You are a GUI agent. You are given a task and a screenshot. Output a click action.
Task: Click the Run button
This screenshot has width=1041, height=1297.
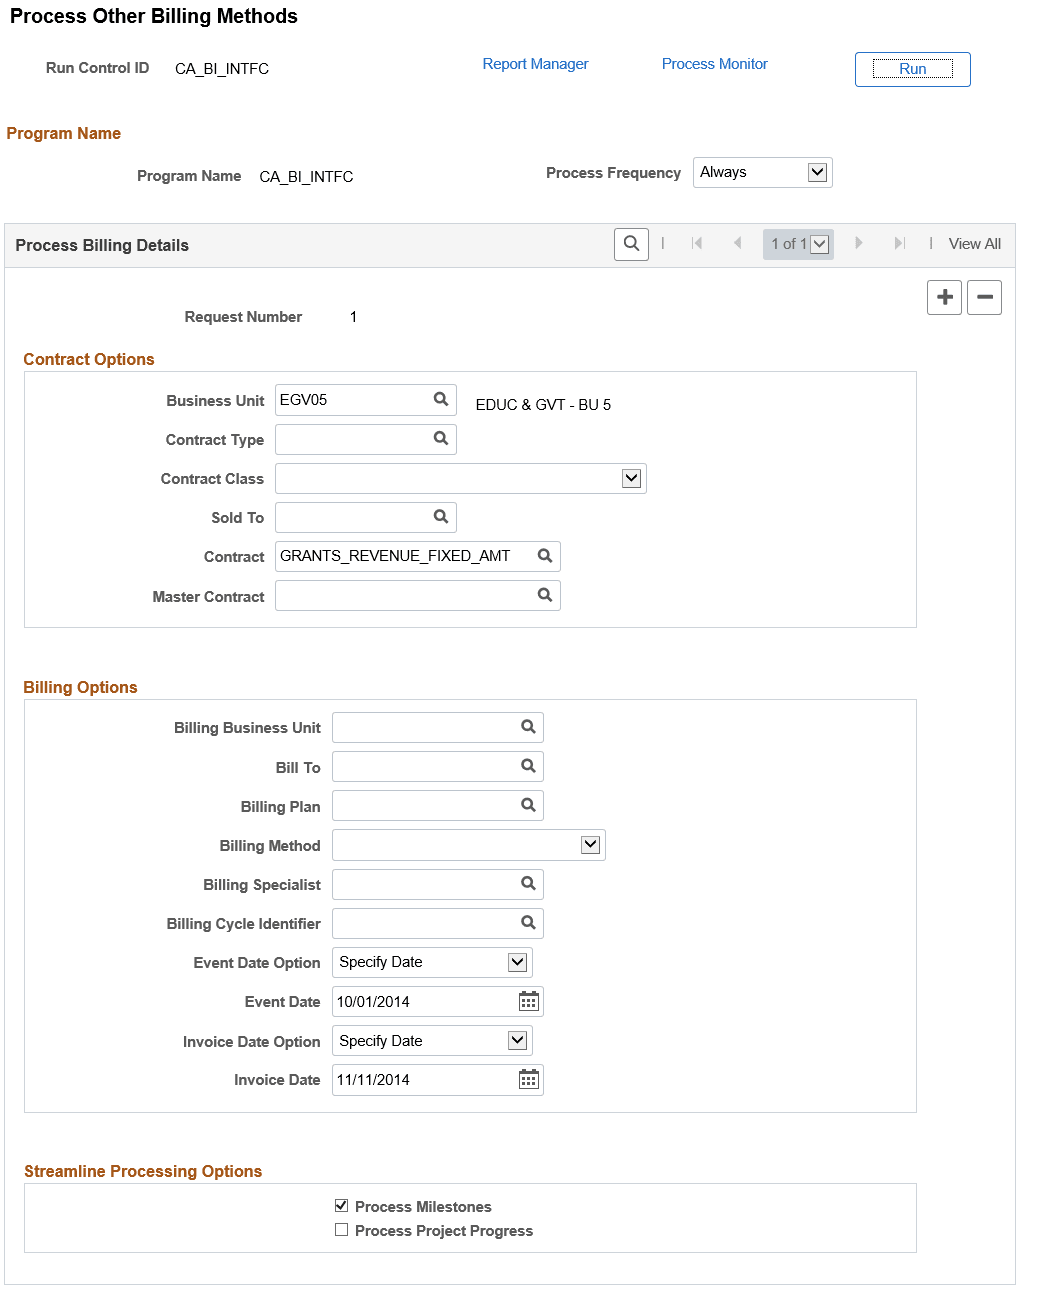click(911, 69)
